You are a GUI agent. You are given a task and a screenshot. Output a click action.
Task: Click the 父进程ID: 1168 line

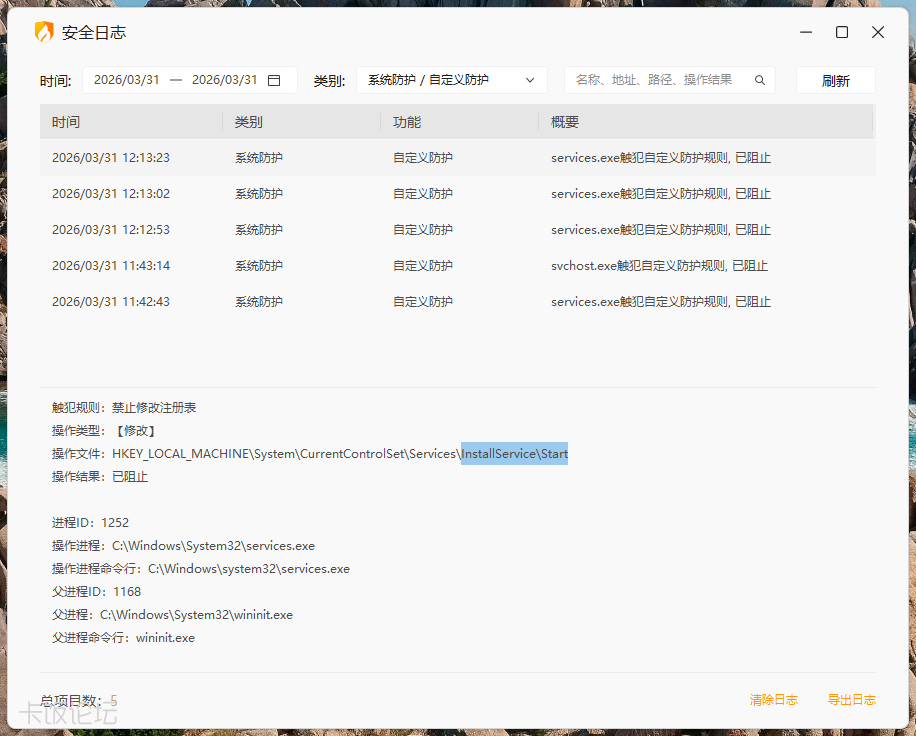(96, 592)
